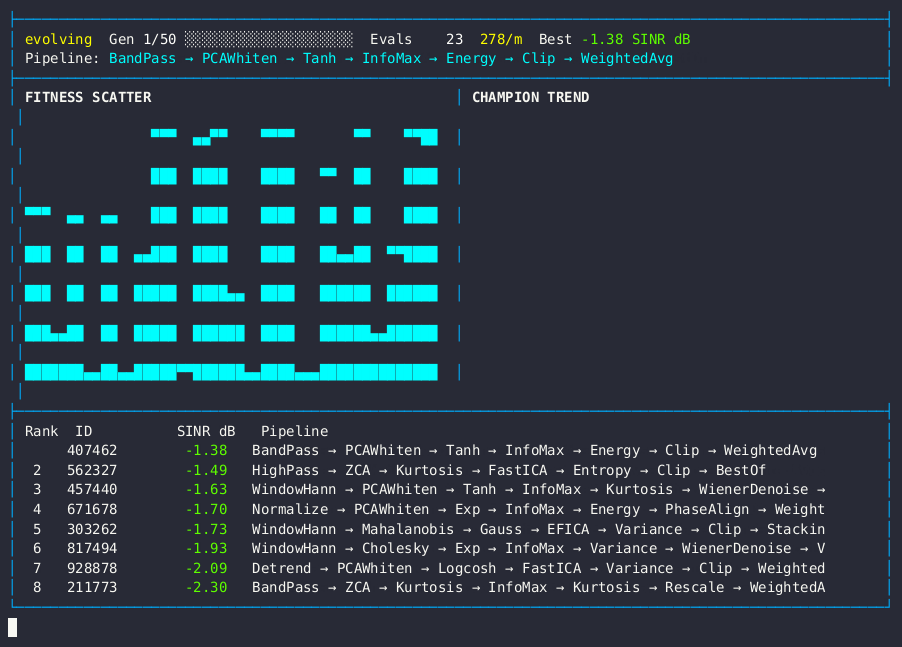Click 'Normalize' in row 671678's pipeline
This screenshot has width=902, height=647.
[290, 510]
